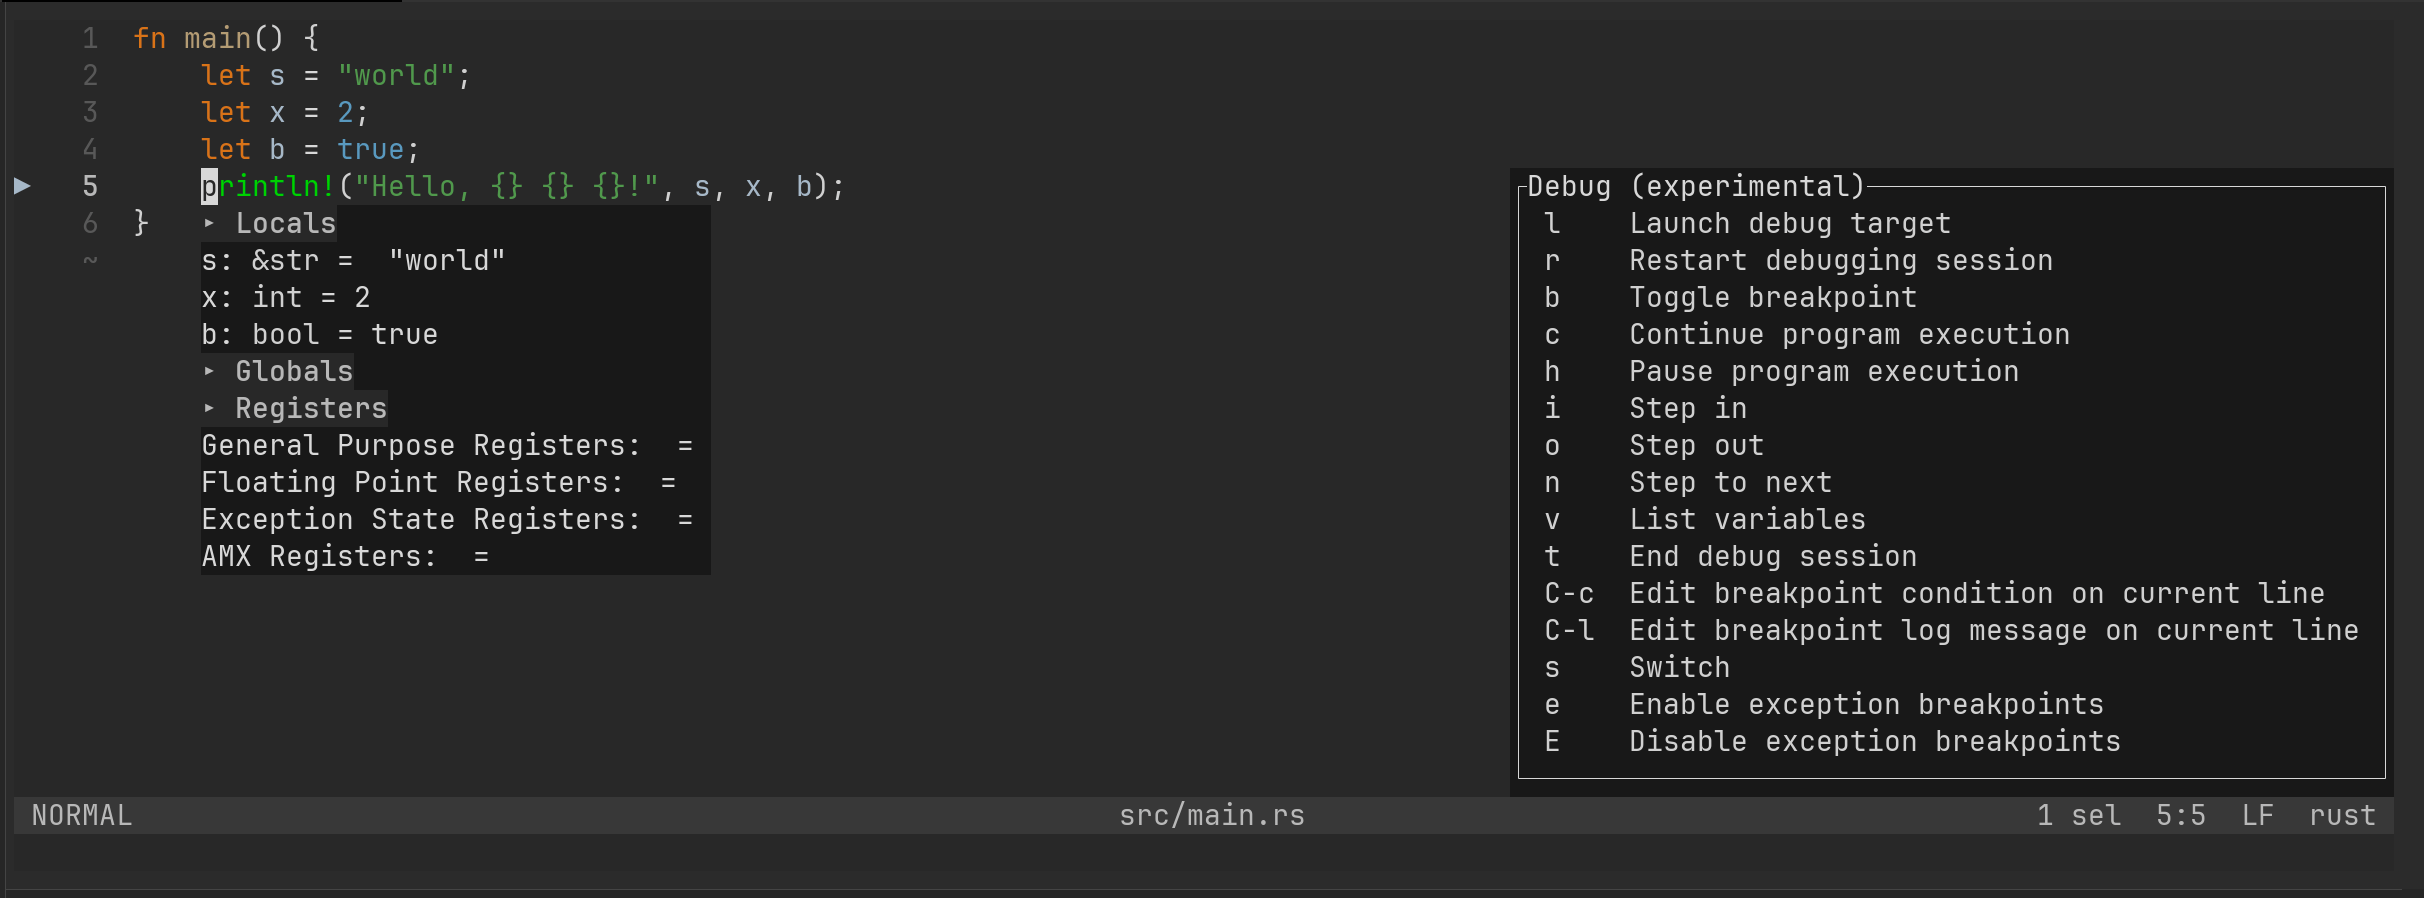The height and width of the screenshot is (898, 2424).
Task: Click the breakpoint marker on line 5
Action: [x=22, y=185]
